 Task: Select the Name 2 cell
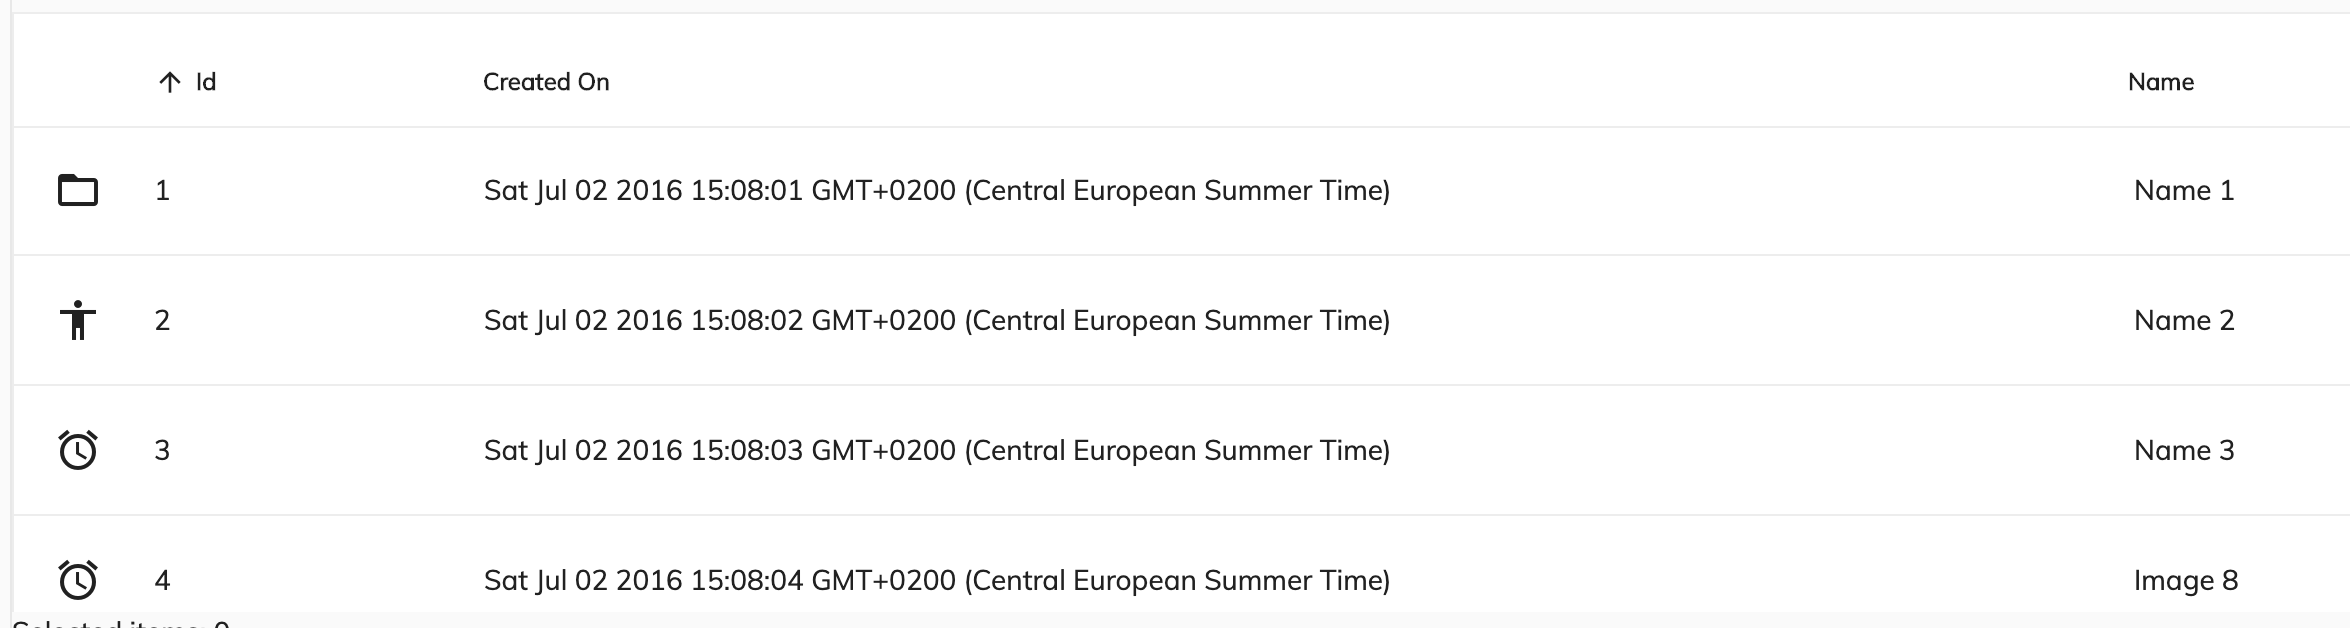point(2183,320)
